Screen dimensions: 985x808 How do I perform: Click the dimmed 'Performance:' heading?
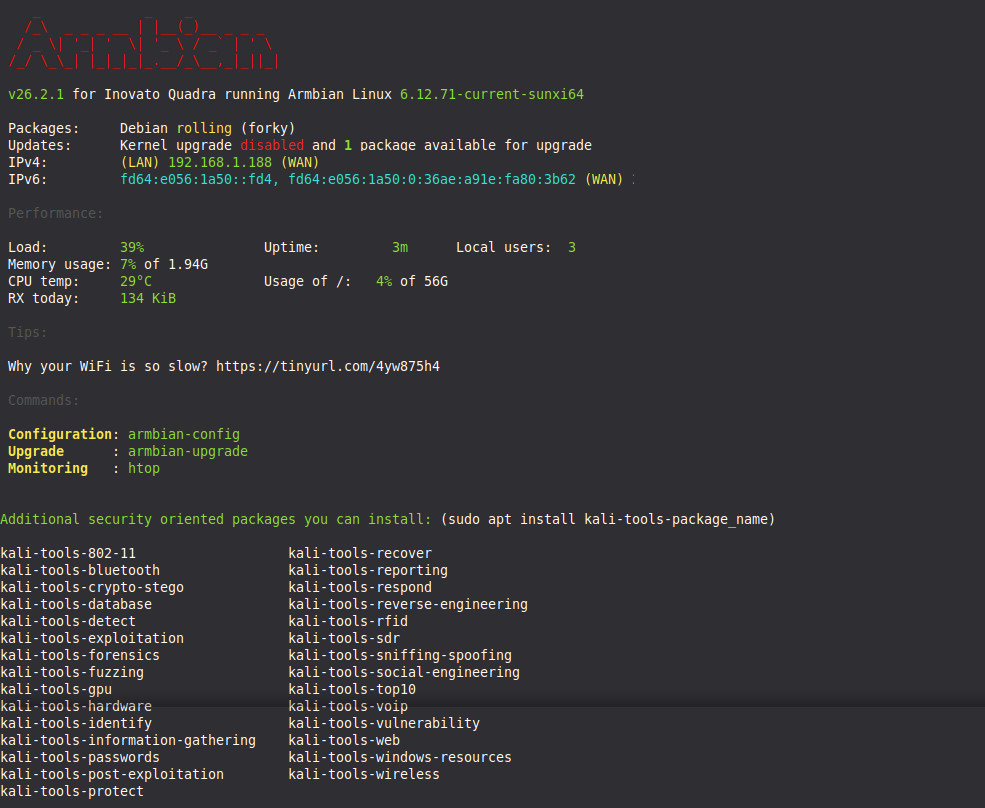pyautogui.click(x=56, y=213)
